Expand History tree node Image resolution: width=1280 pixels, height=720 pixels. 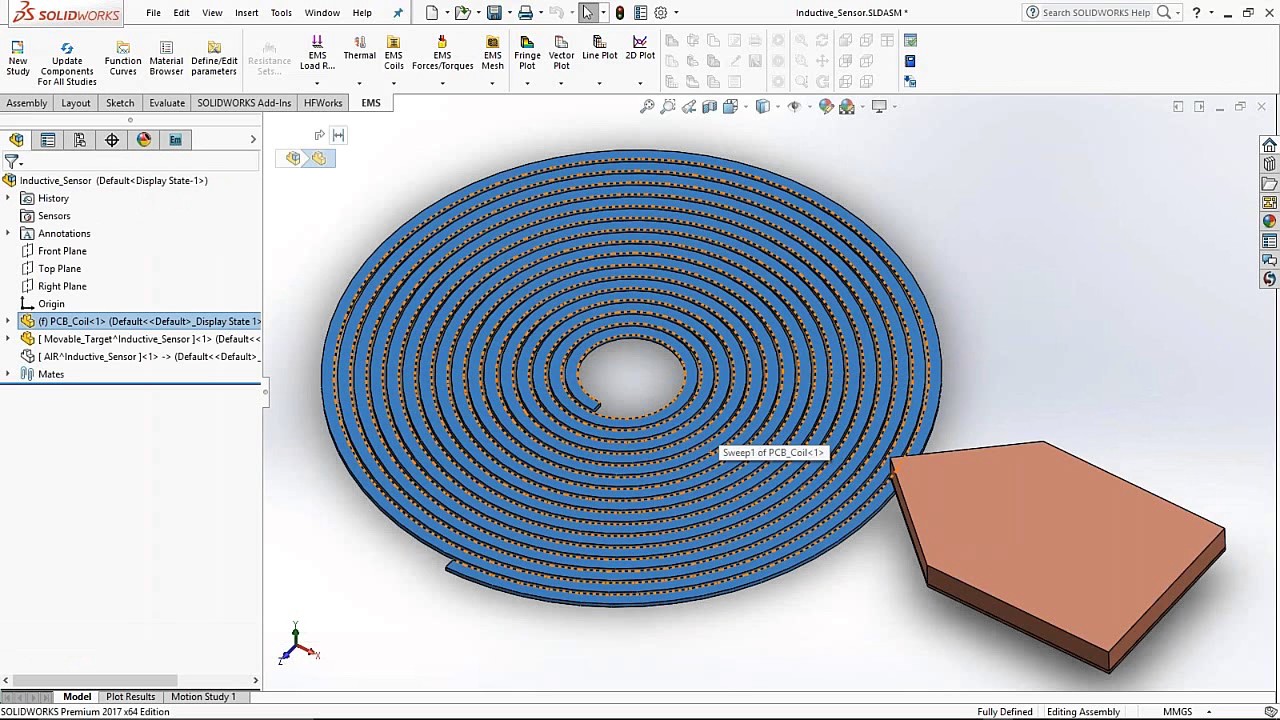click(x=8, y=198)
